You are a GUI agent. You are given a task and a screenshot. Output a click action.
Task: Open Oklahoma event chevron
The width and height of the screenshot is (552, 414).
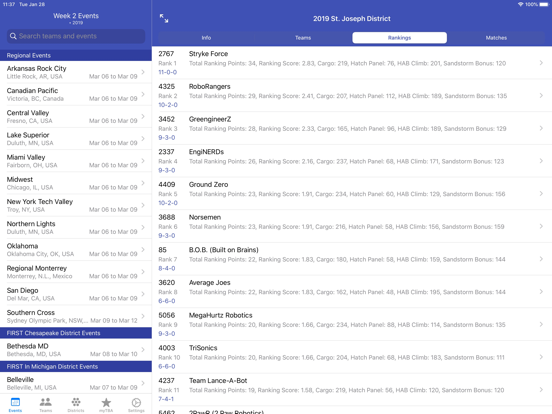(143, 249)
